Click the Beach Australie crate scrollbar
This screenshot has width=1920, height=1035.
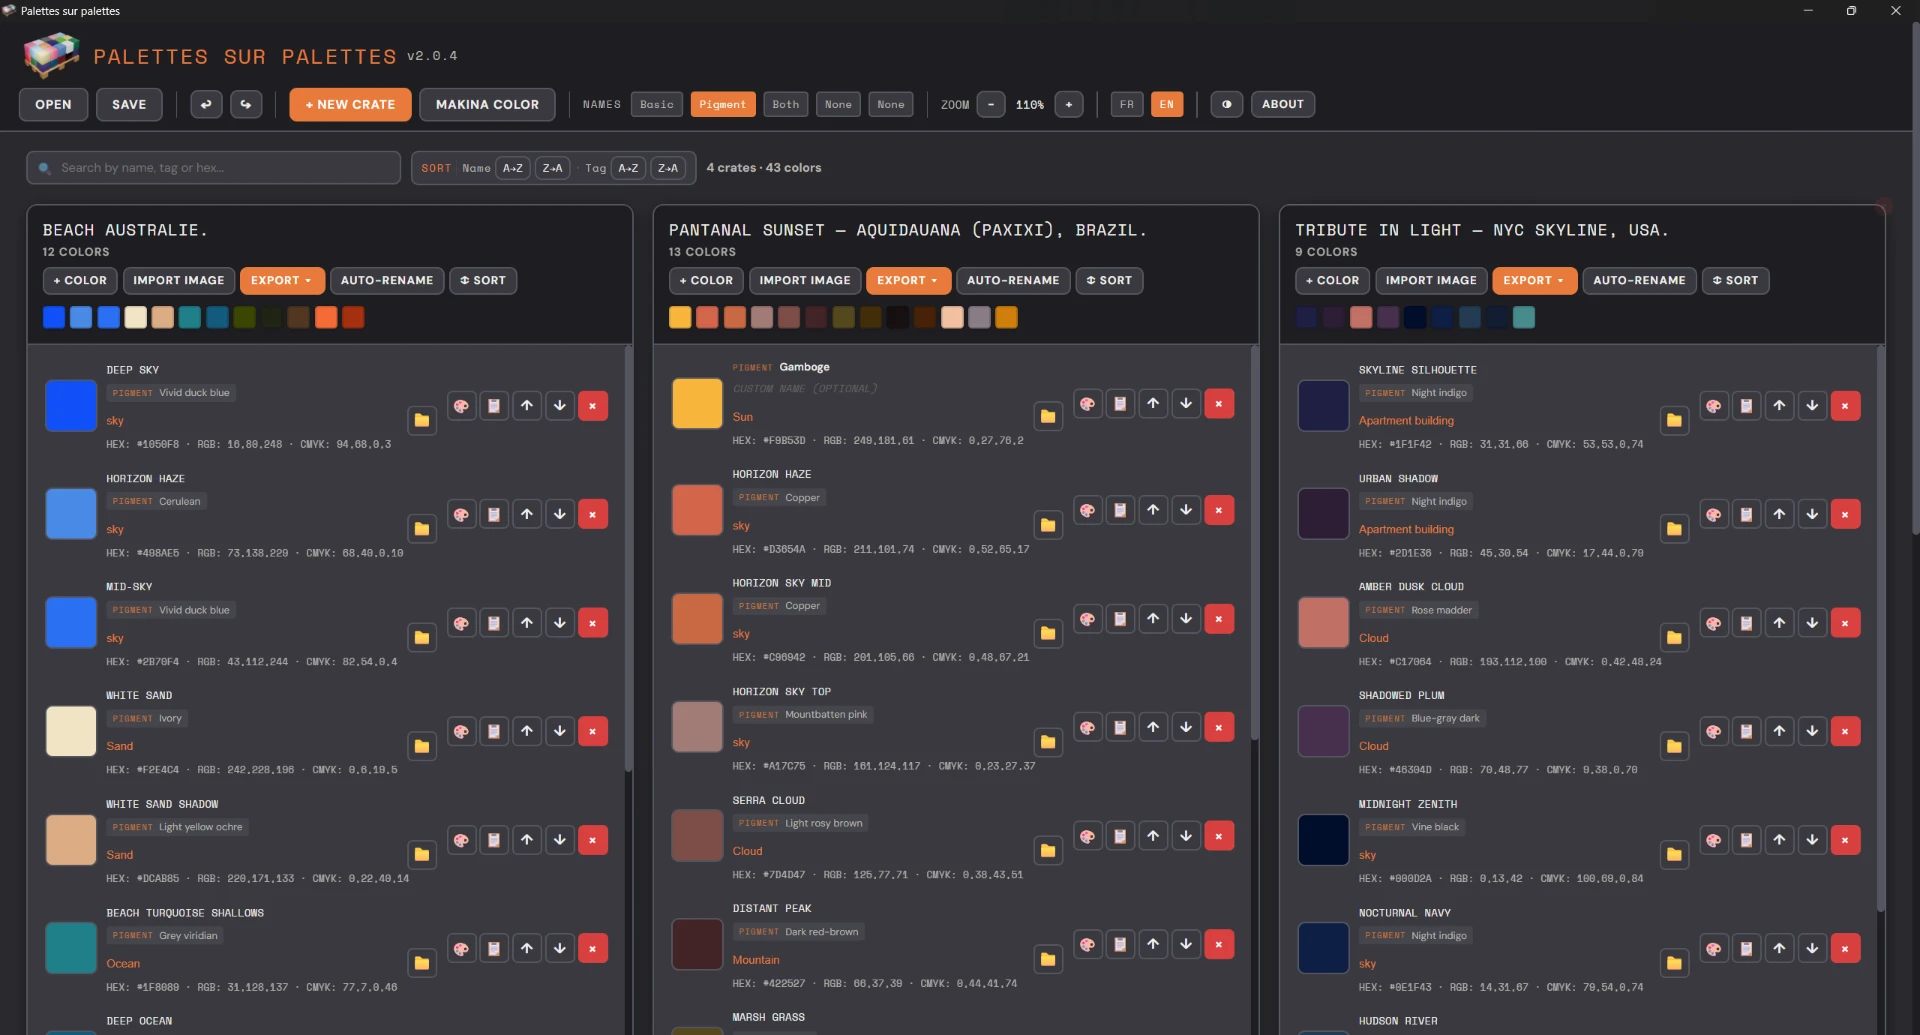tap(628, 560)
